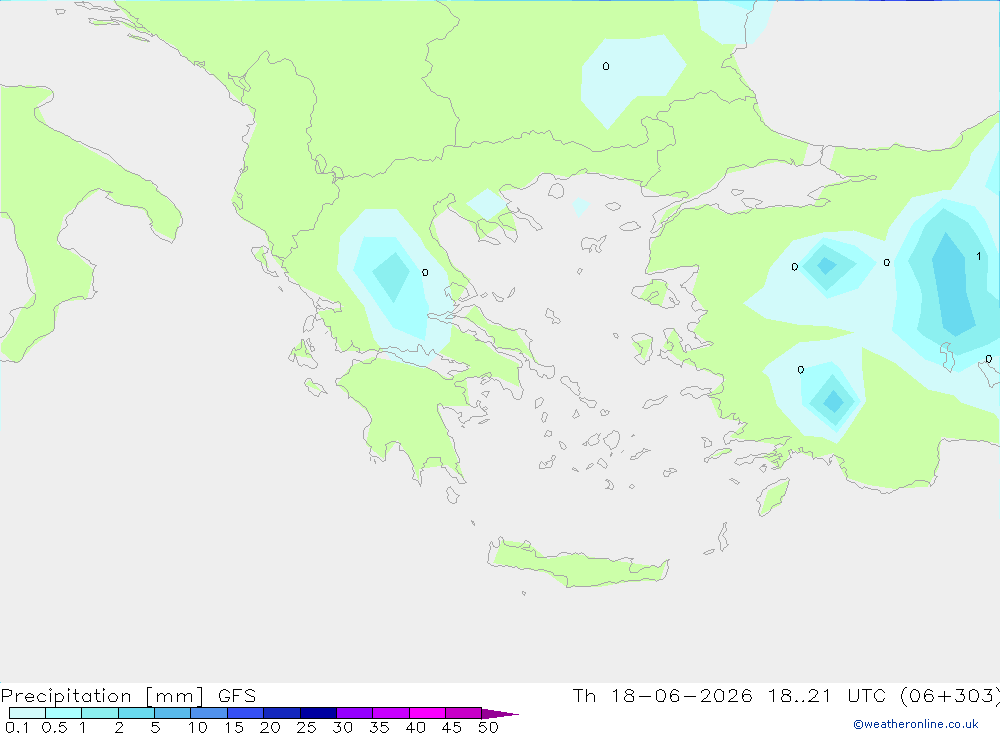
Task: Click the 'Th 18-06-2026 18..21 UTC (06+303)' forecast time text
Action: [786, 696]
